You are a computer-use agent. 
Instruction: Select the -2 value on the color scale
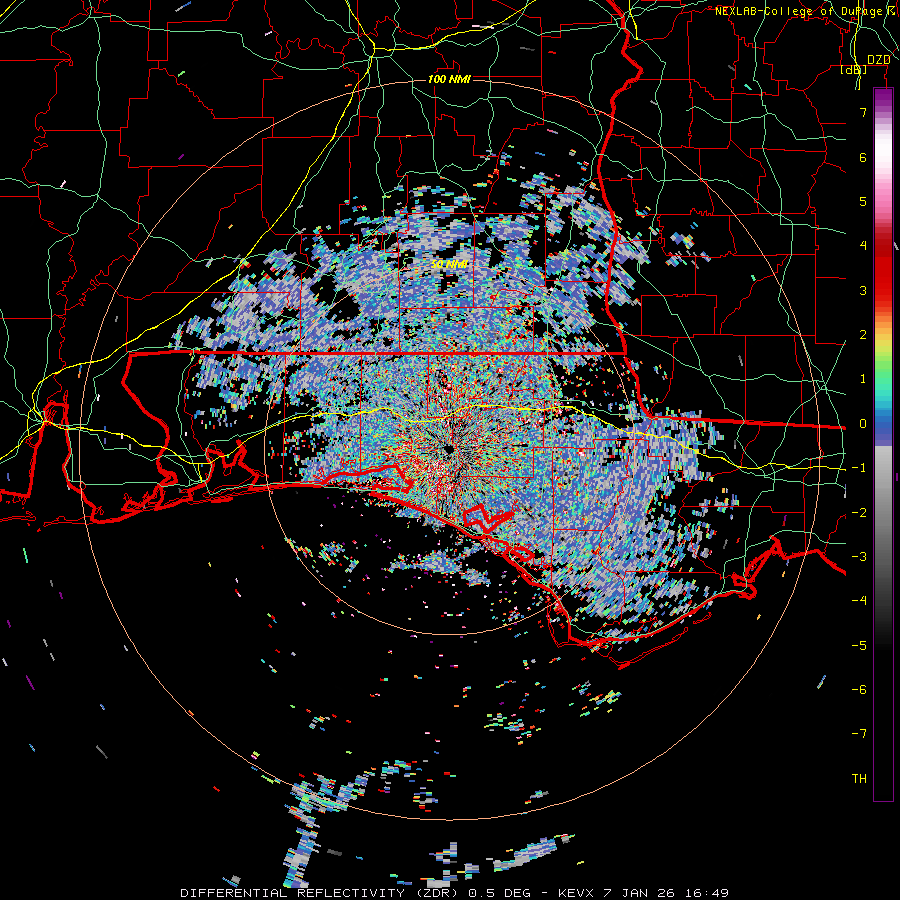coord(859,513)
